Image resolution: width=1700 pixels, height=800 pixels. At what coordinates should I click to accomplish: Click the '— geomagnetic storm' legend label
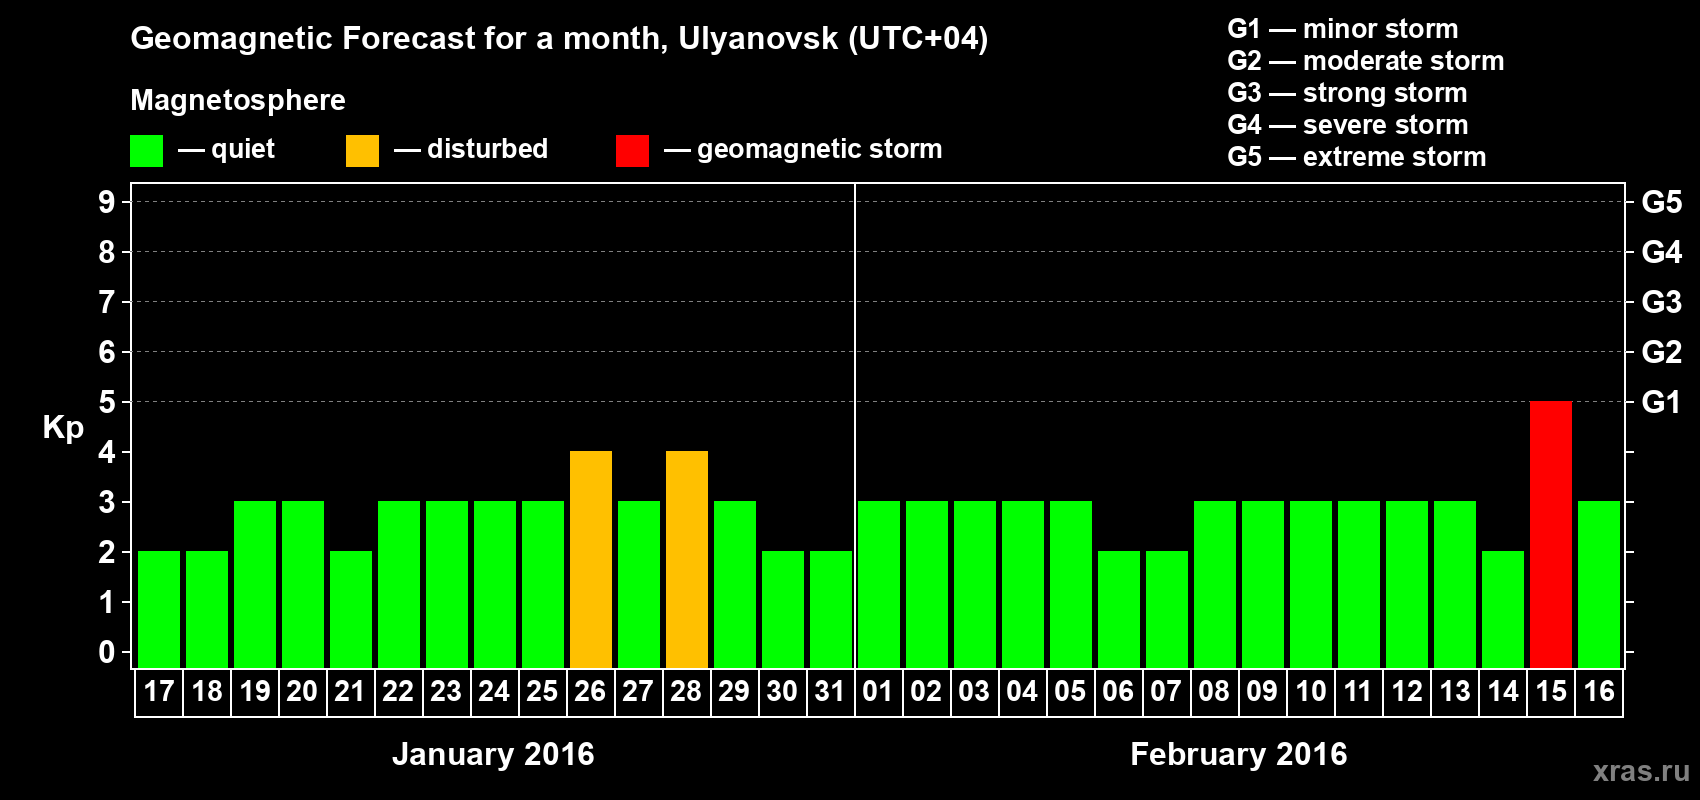[803, 150]
